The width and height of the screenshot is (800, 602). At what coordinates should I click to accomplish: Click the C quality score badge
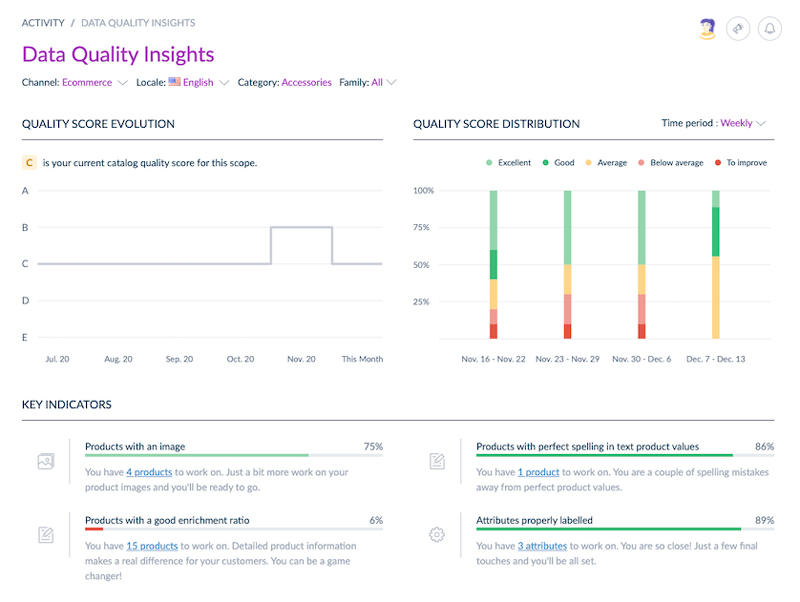coord(29,163)
